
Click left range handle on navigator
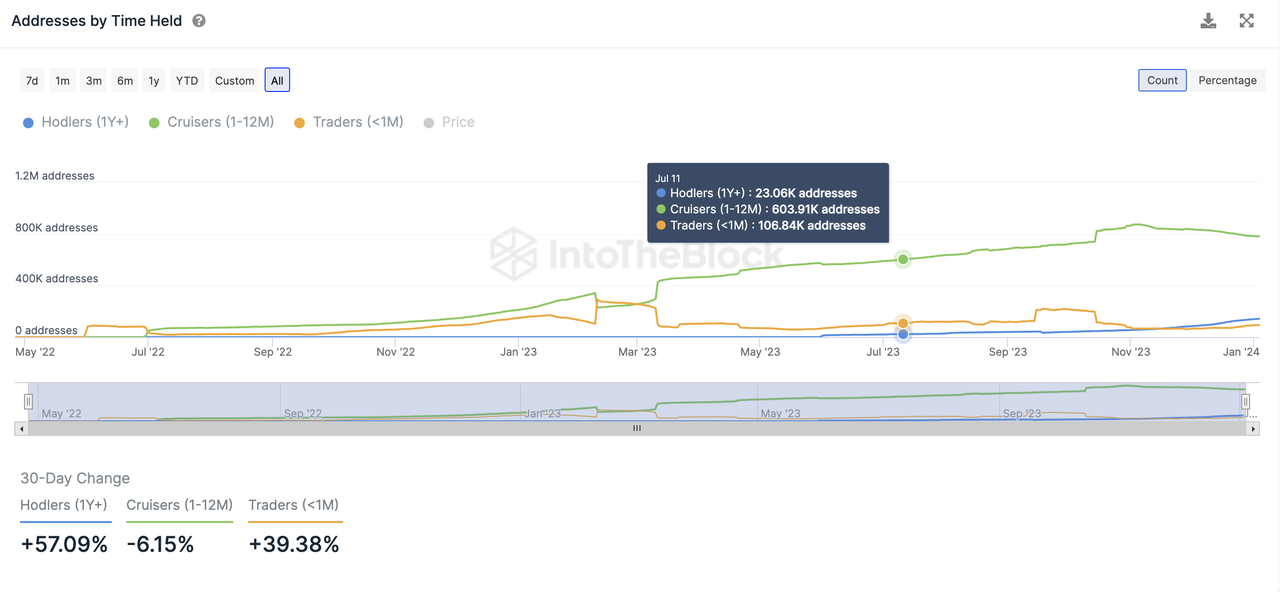[x=28, y=401]
